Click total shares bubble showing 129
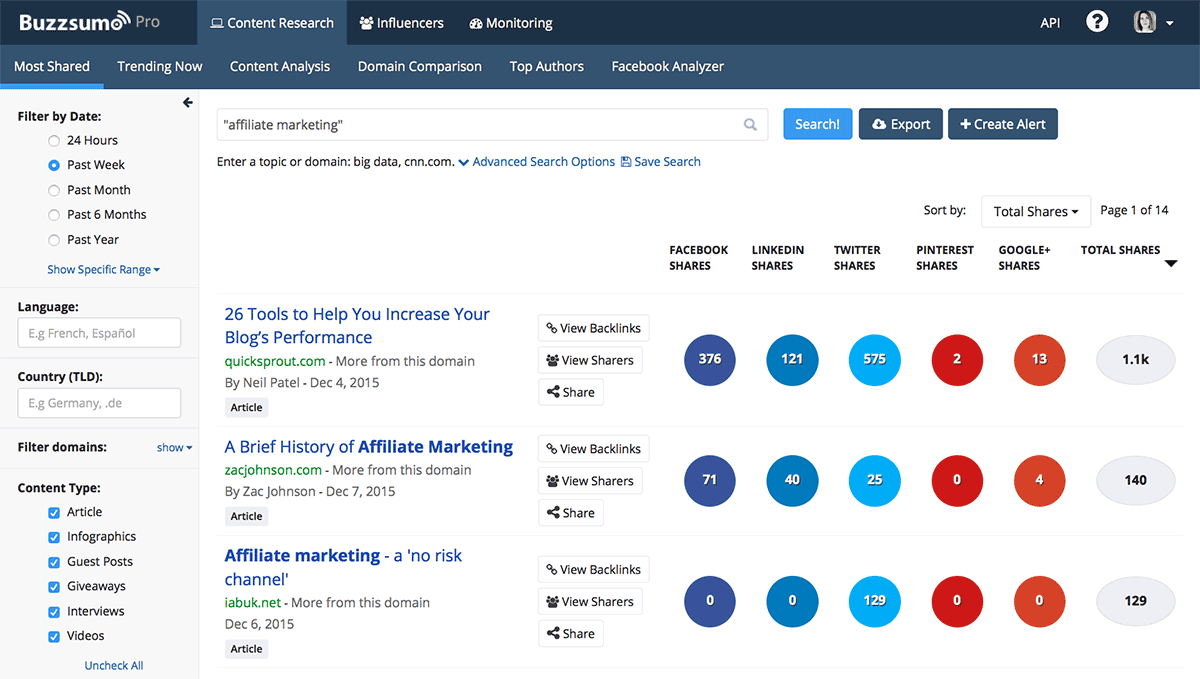The image size is (1200, 679). coord(1135,601)
